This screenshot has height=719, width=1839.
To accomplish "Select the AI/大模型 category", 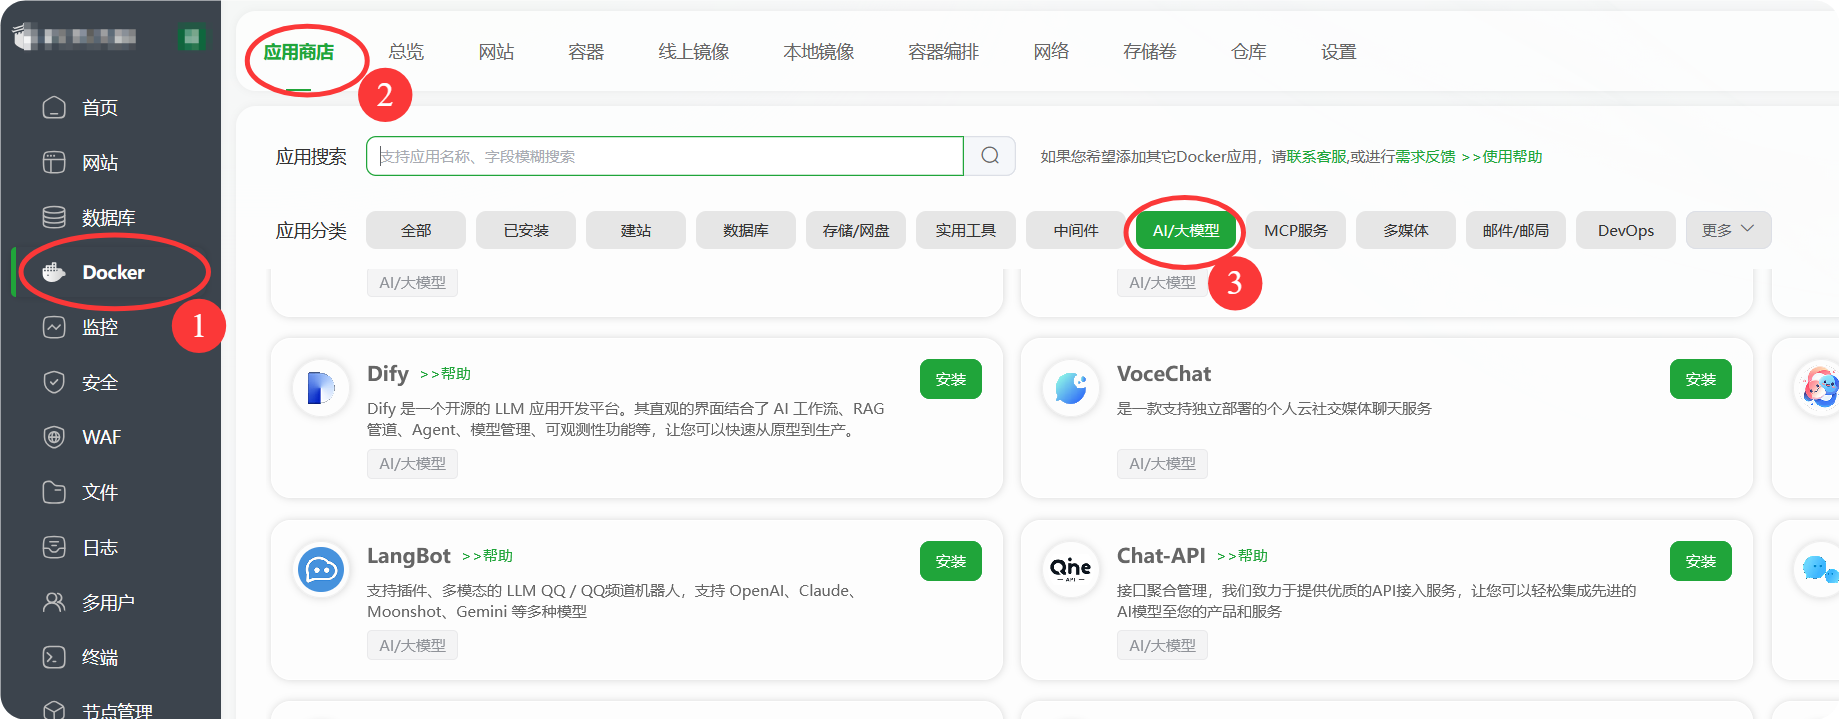I will click(x=1186, y=230).
